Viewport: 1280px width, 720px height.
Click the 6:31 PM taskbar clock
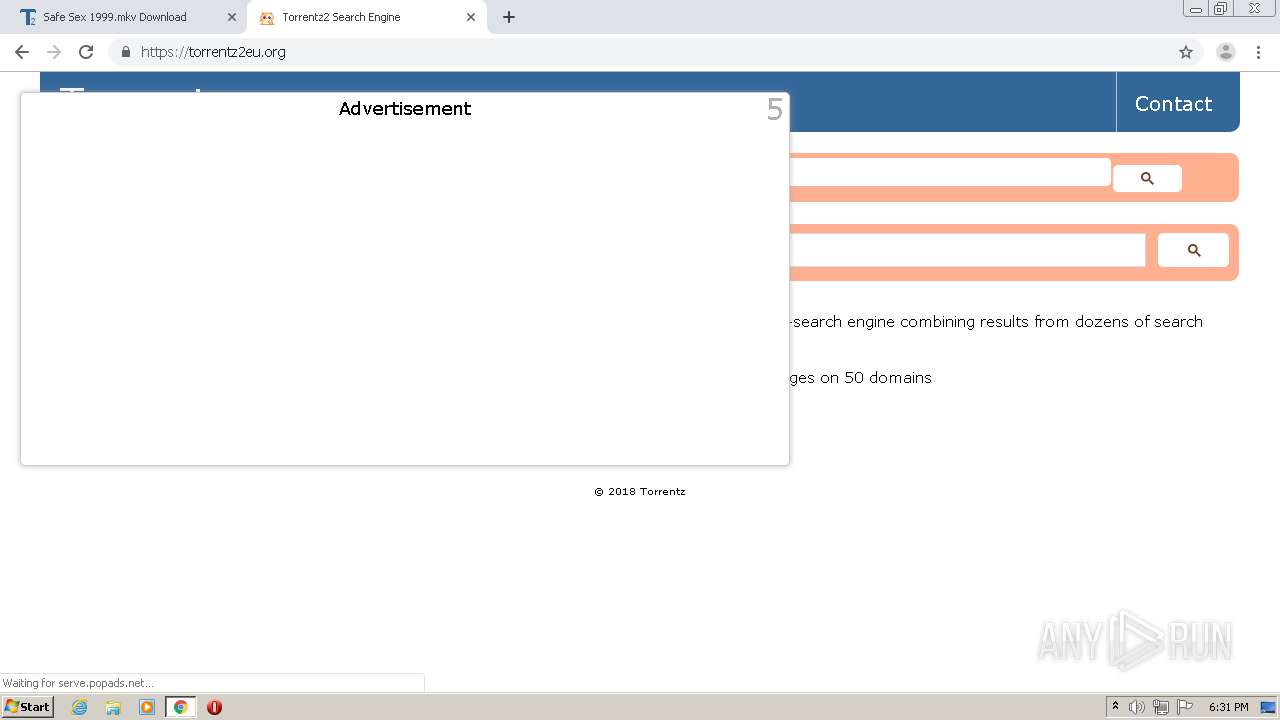[1229, 707]
